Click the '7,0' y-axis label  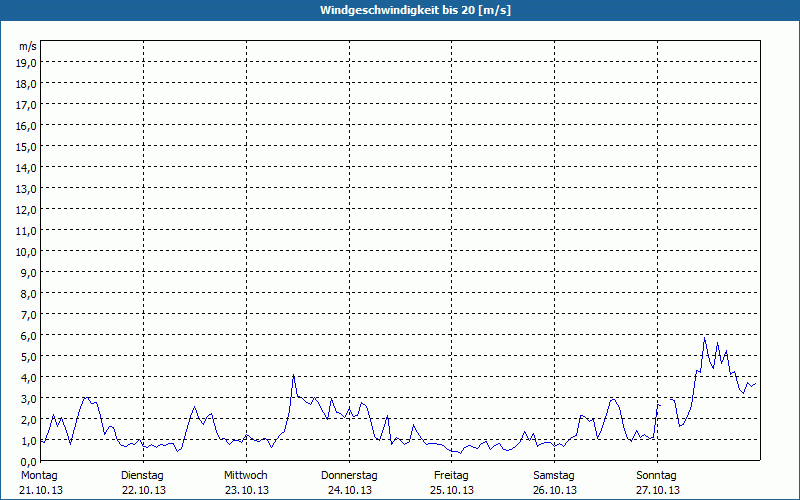(x=28, y=315)
